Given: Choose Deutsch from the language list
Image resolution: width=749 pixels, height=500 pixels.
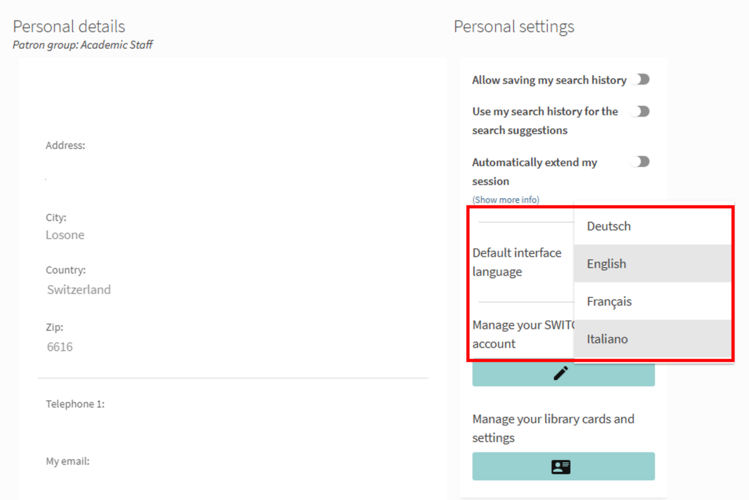Looking at the screenshot, I should pyautogui.click(x=609, y=226).
